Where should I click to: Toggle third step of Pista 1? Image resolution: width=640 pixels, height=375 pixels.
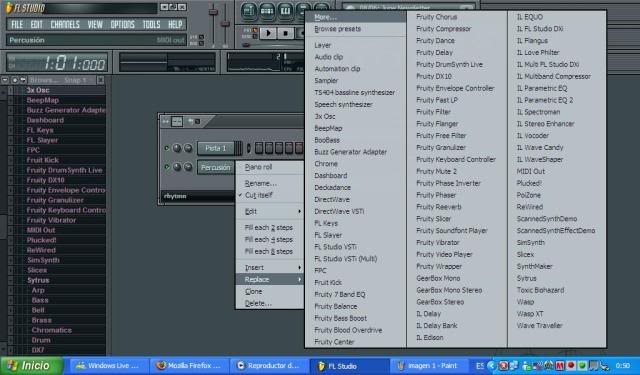279,148
